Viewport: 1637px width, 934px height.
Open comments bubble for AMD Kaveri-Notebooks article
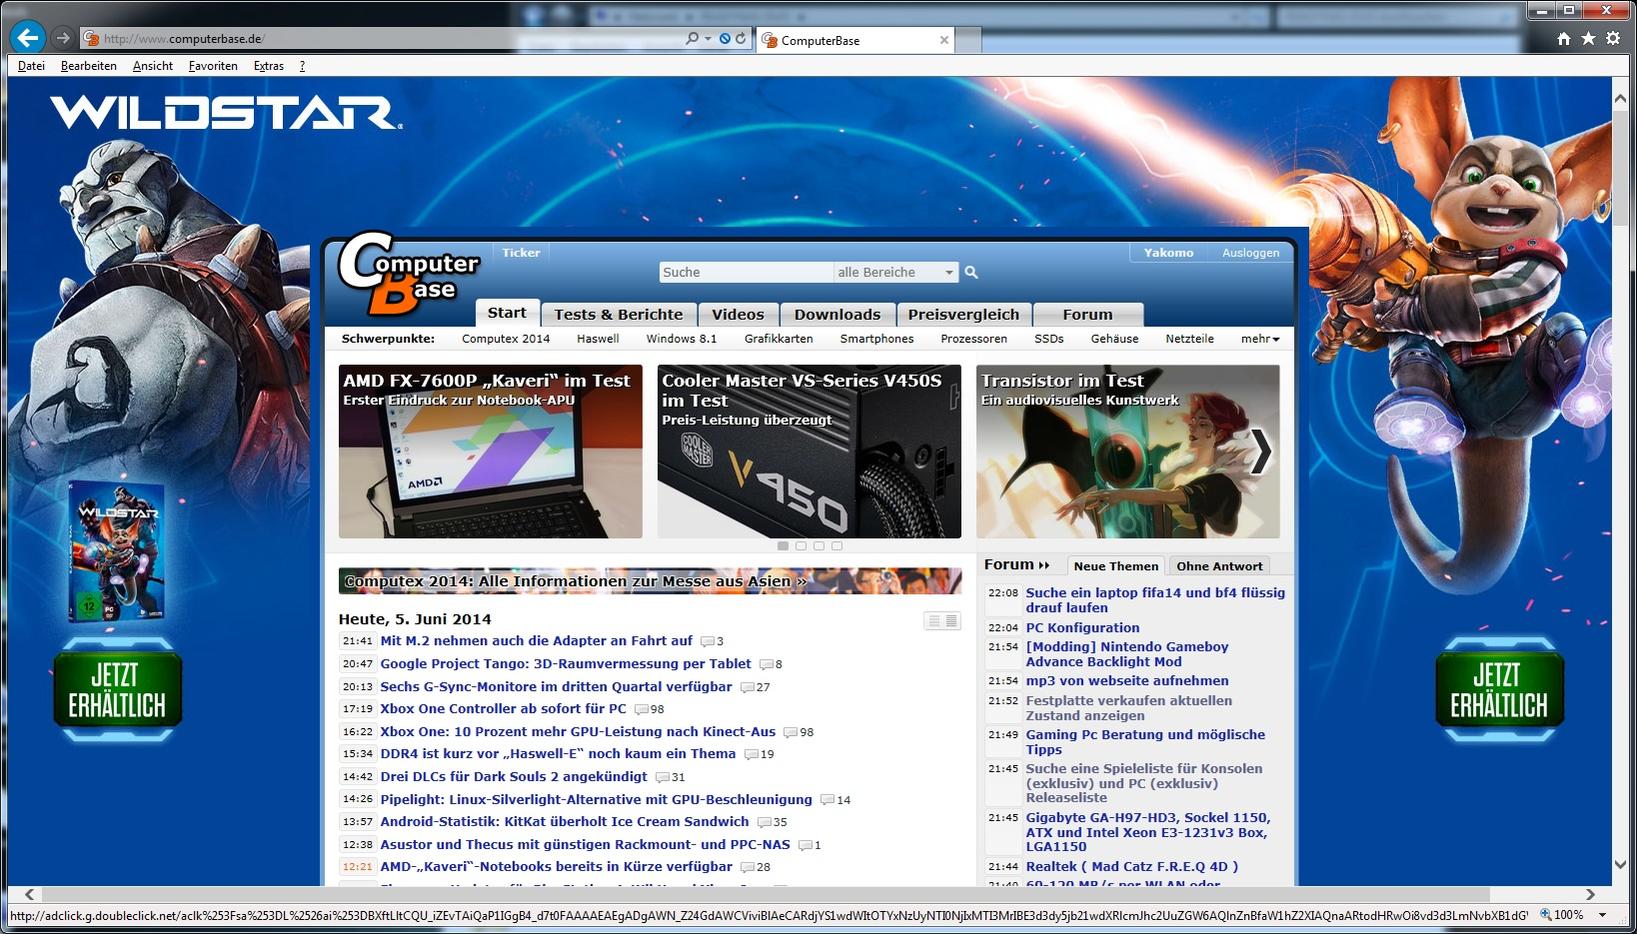pyautogui.click(x=748, y=868)
